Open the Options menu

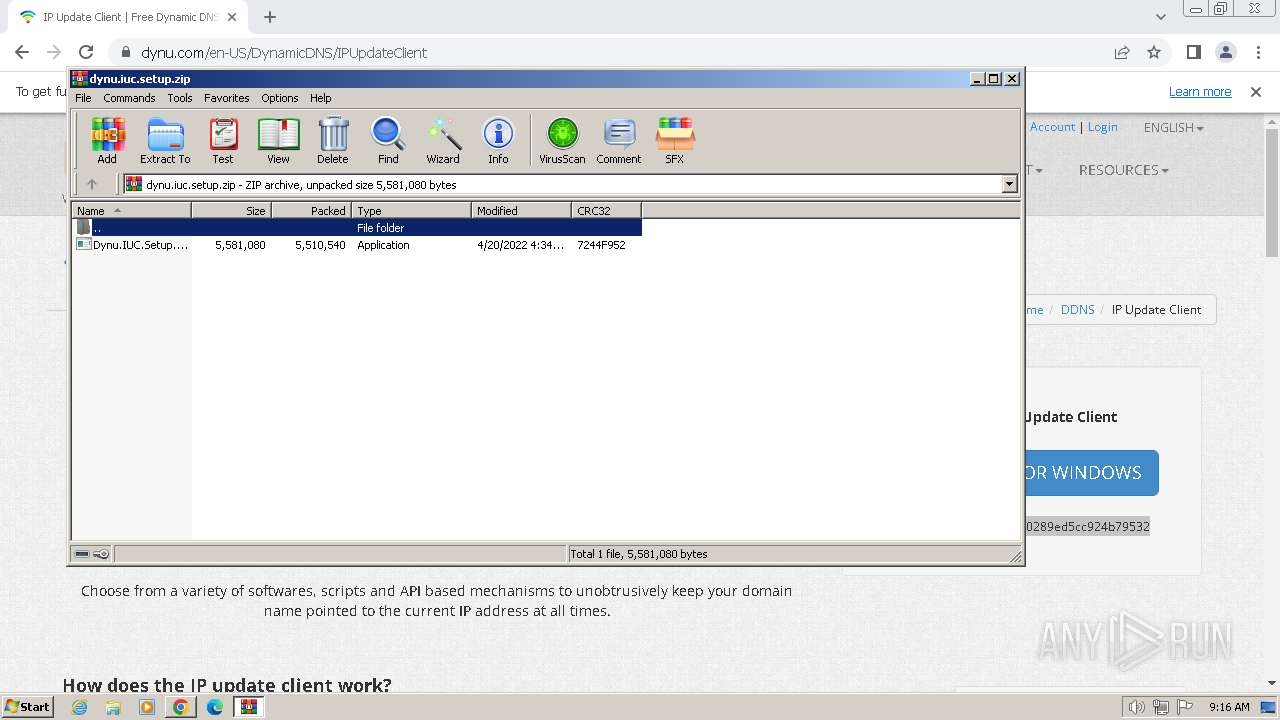pyautogui.click(x=280, y=98)
